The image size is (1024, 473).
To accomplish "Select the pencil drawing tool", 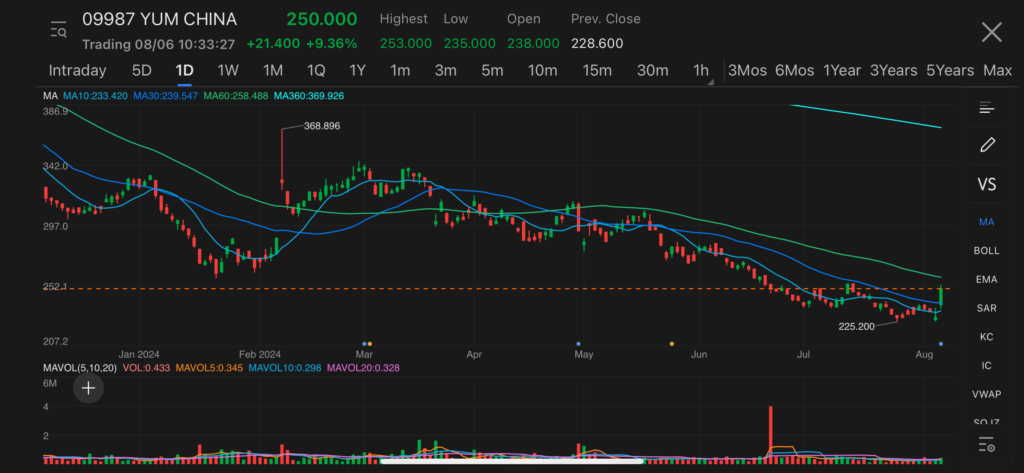I will click(x=987, y=145).
